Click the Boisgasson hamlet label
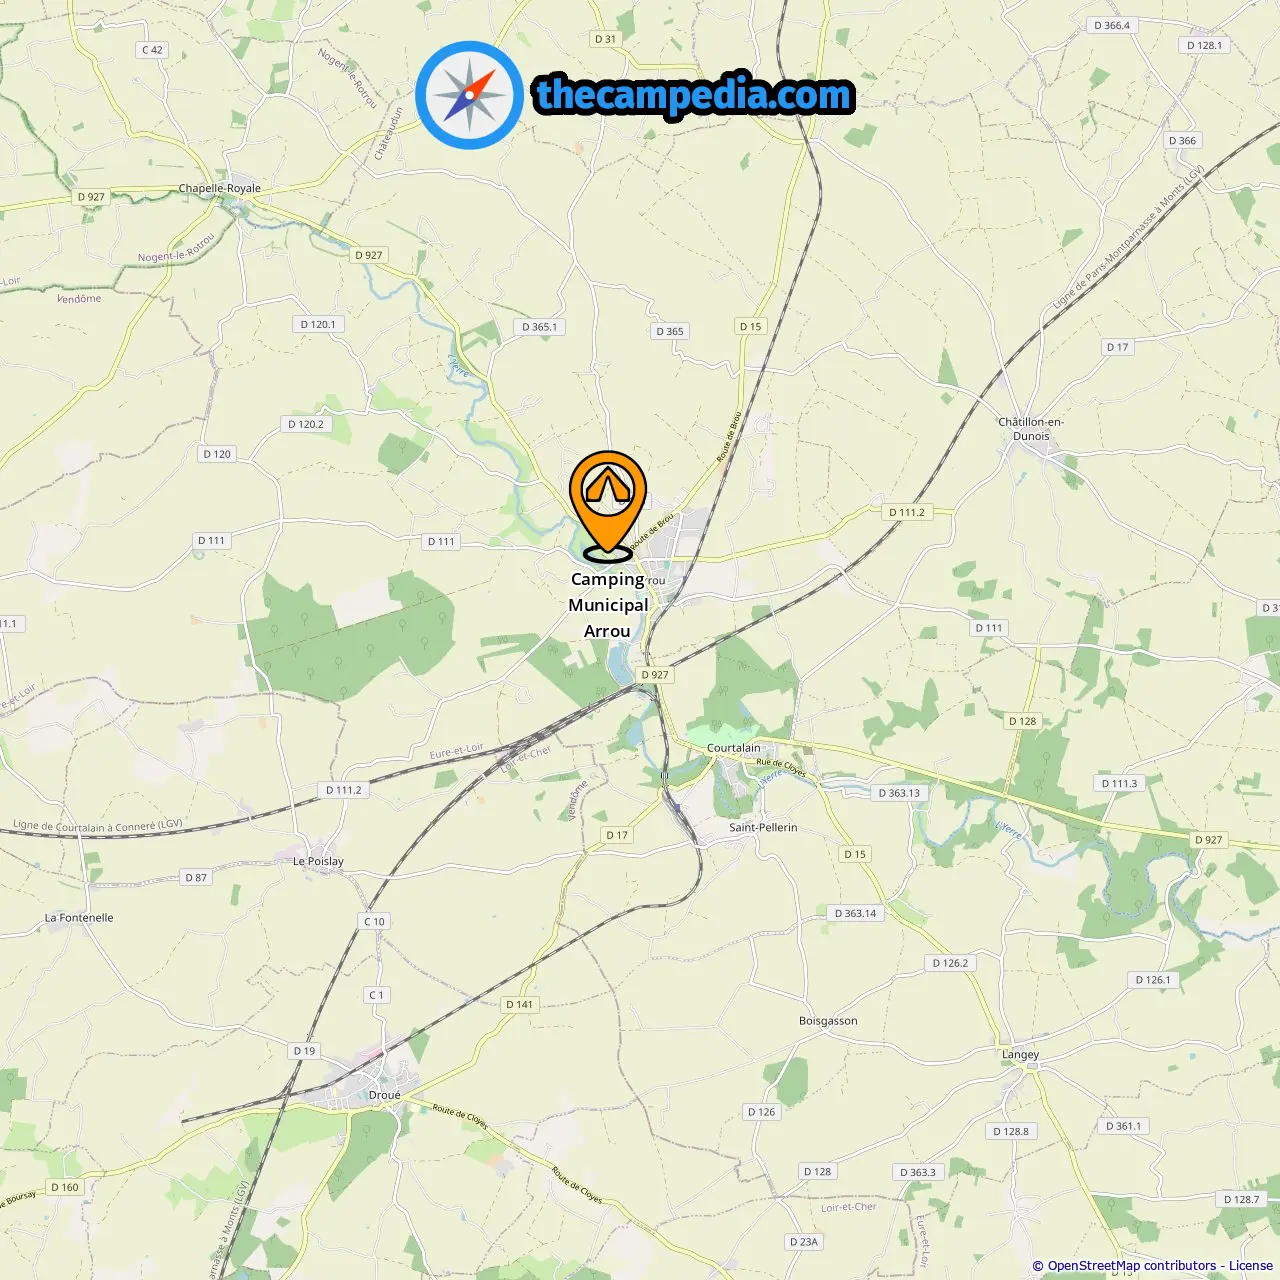 coord(828,1021)
